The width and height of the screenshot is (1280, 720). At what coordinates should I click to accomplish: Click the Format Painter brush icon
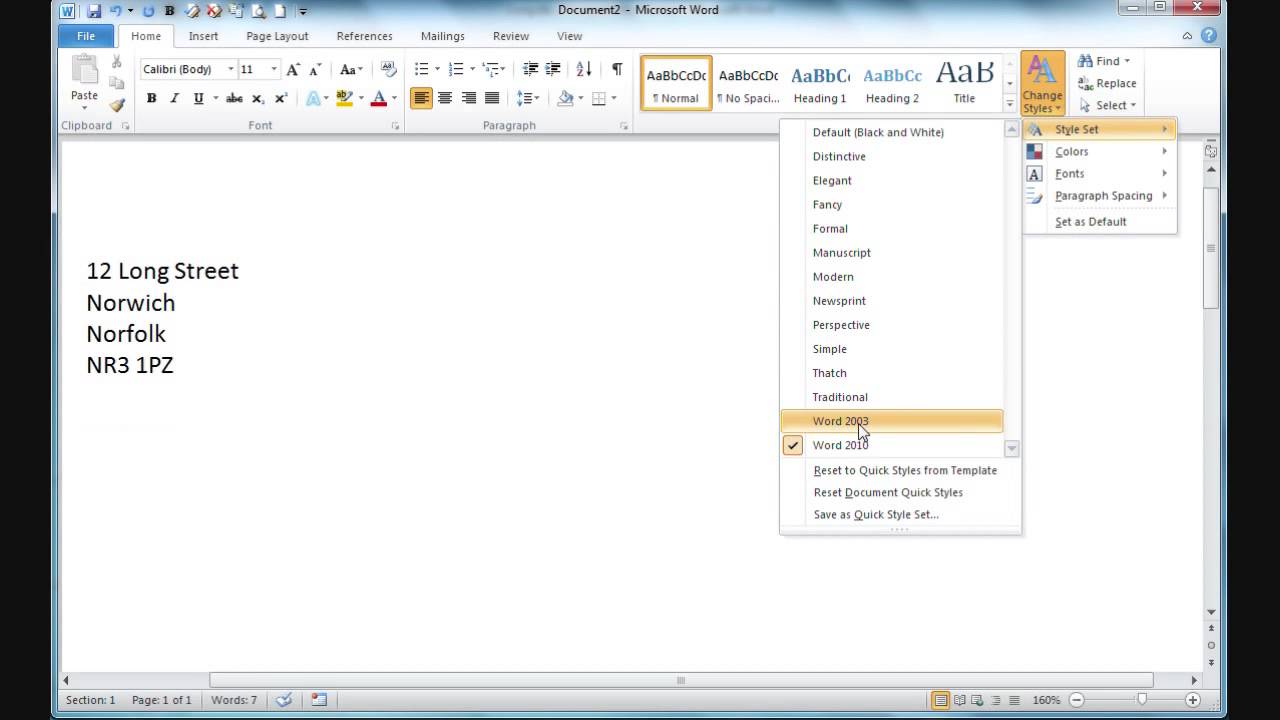pyautogui.click(x=117, y=105)
